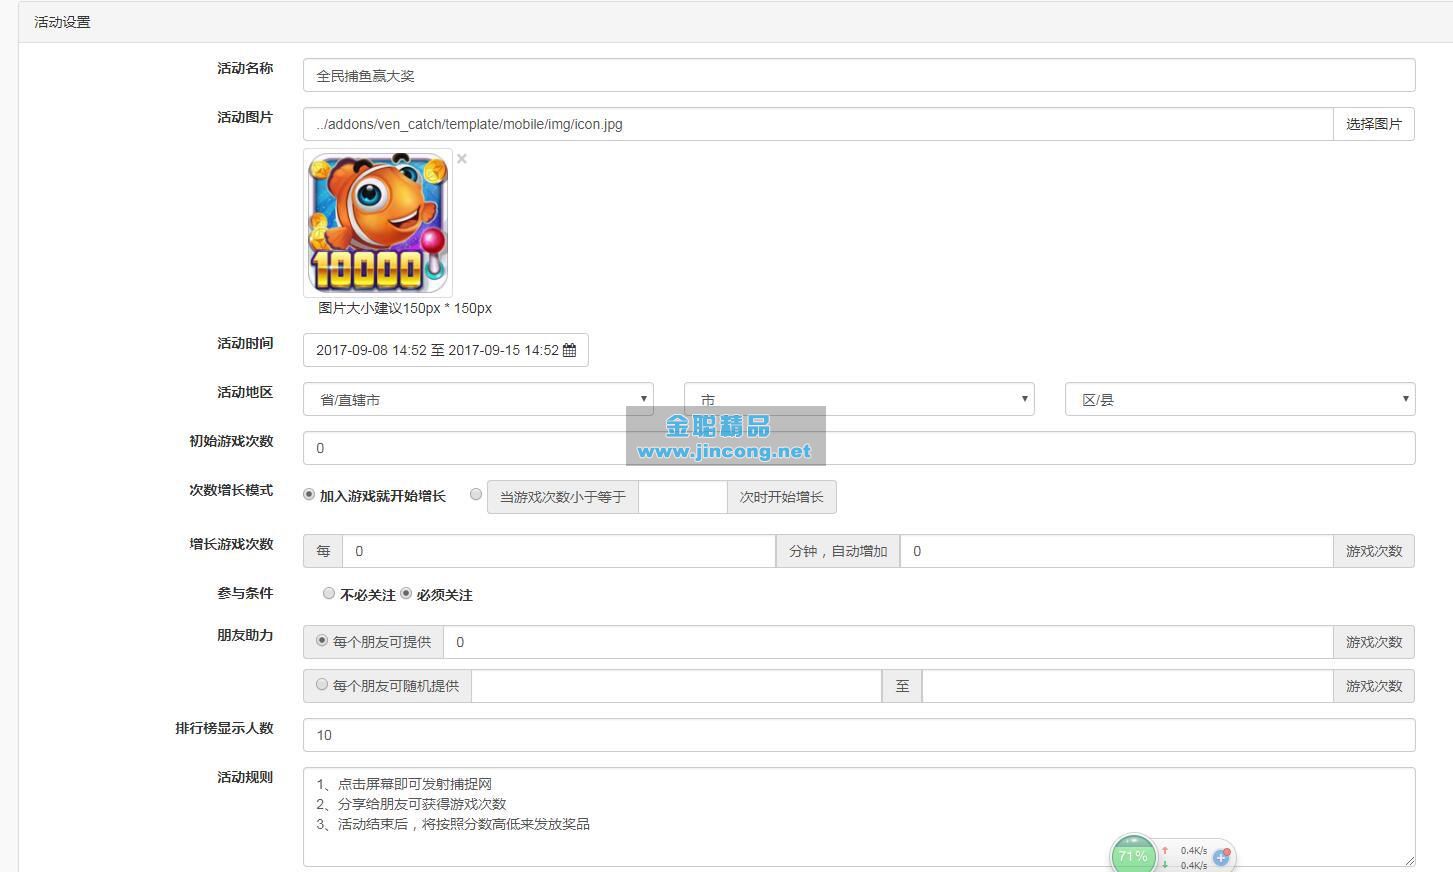Image resolution: width=1453 pixels, height=872 pixels.
Task: Click the textarea resize handle in 活动规则
Action: [1409, 860]
